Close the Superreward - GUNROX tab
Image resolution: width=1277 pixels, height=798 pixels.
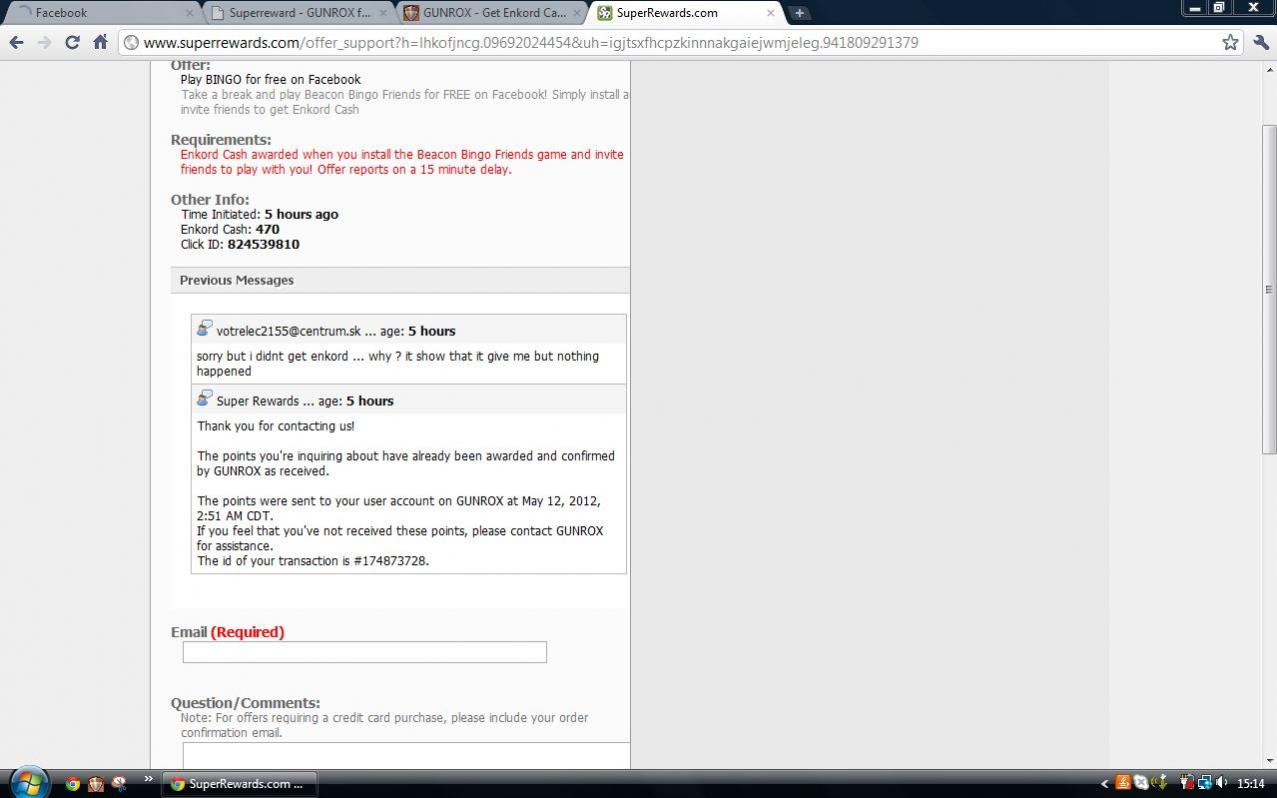coord(385,13)
